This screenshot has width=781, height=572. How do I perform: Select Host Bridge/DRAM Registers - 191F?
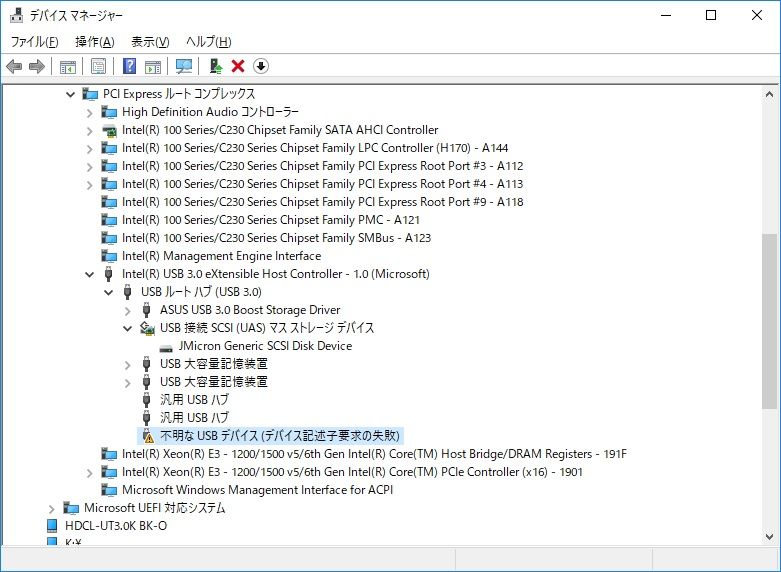click(374, 453)
